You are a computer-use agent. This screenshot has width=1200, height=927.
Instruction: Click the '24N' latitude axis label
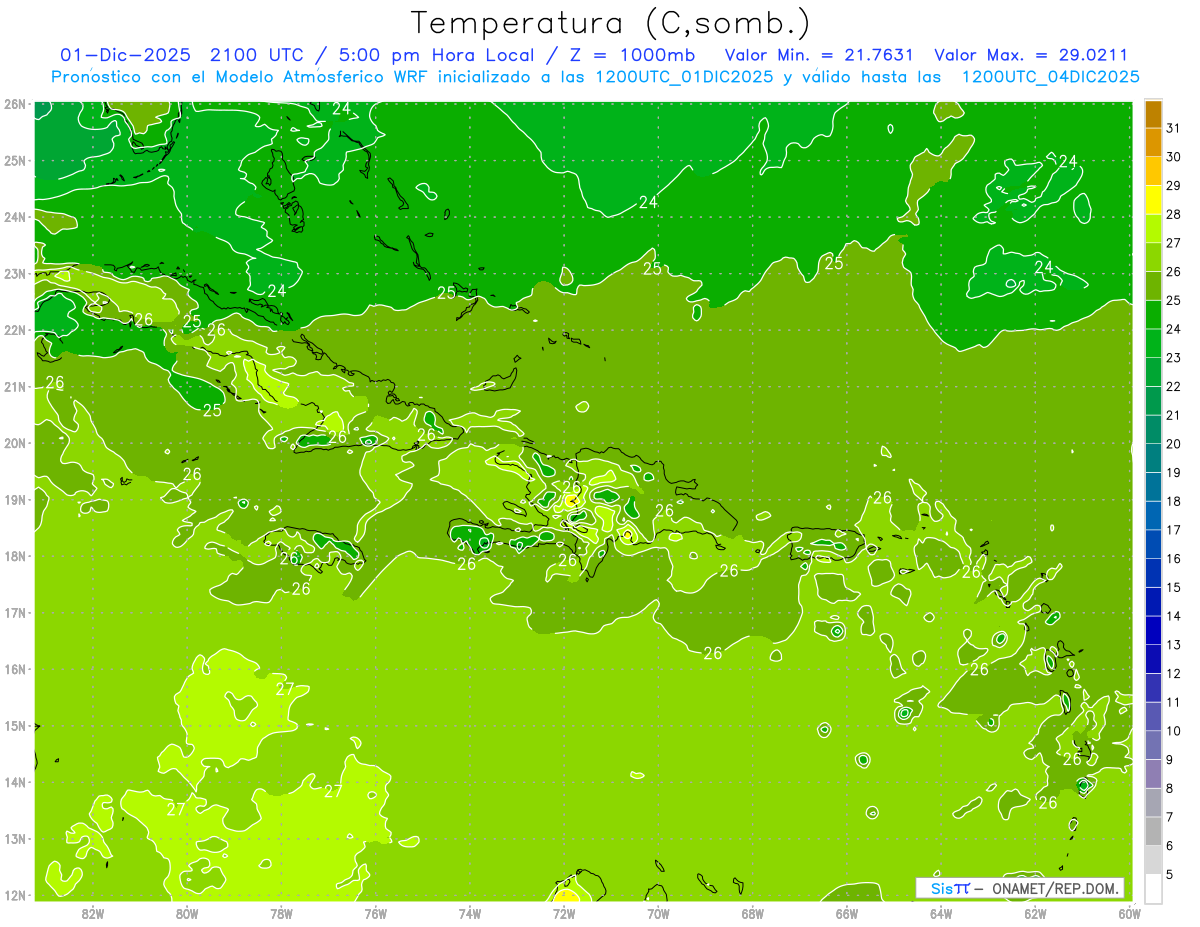(x=14, y=217)
